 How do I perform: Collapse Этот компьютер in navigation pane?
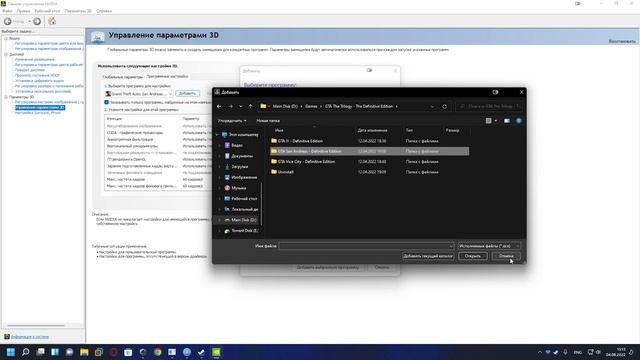(217, 135)
